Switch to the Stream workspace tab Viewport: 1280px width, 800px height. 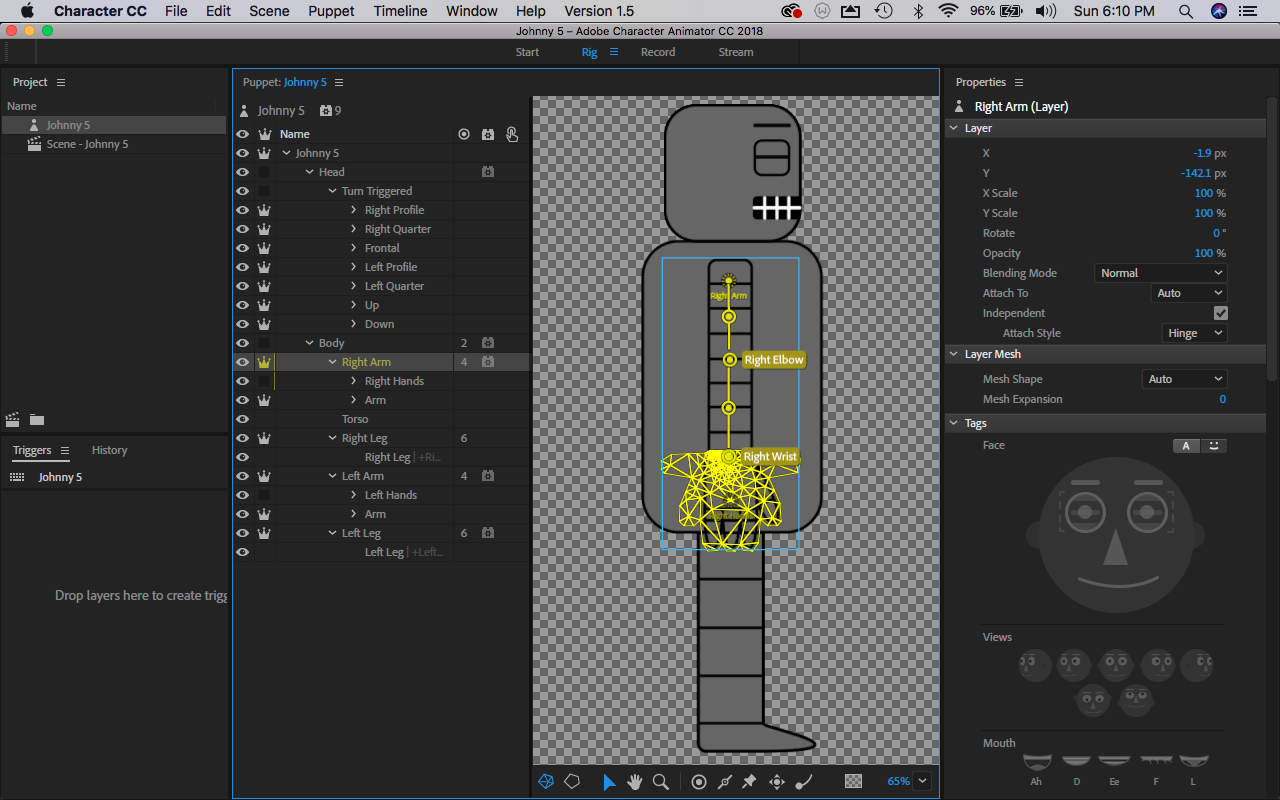point(736,52)
